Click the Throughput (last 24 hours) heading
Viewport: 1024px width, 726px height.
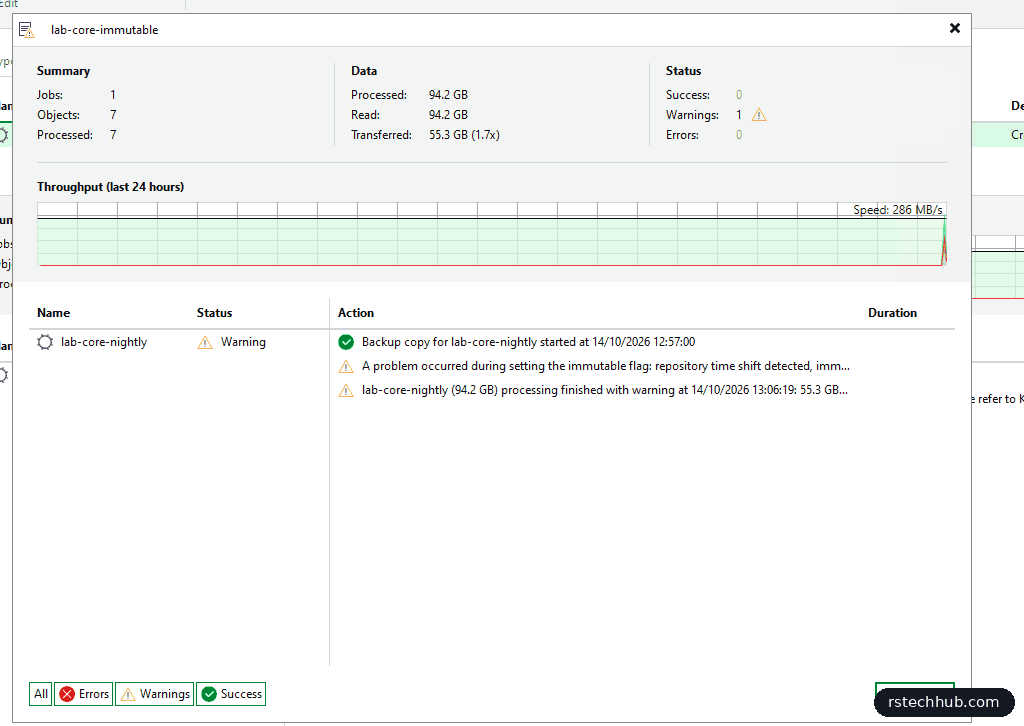(110, 187)
